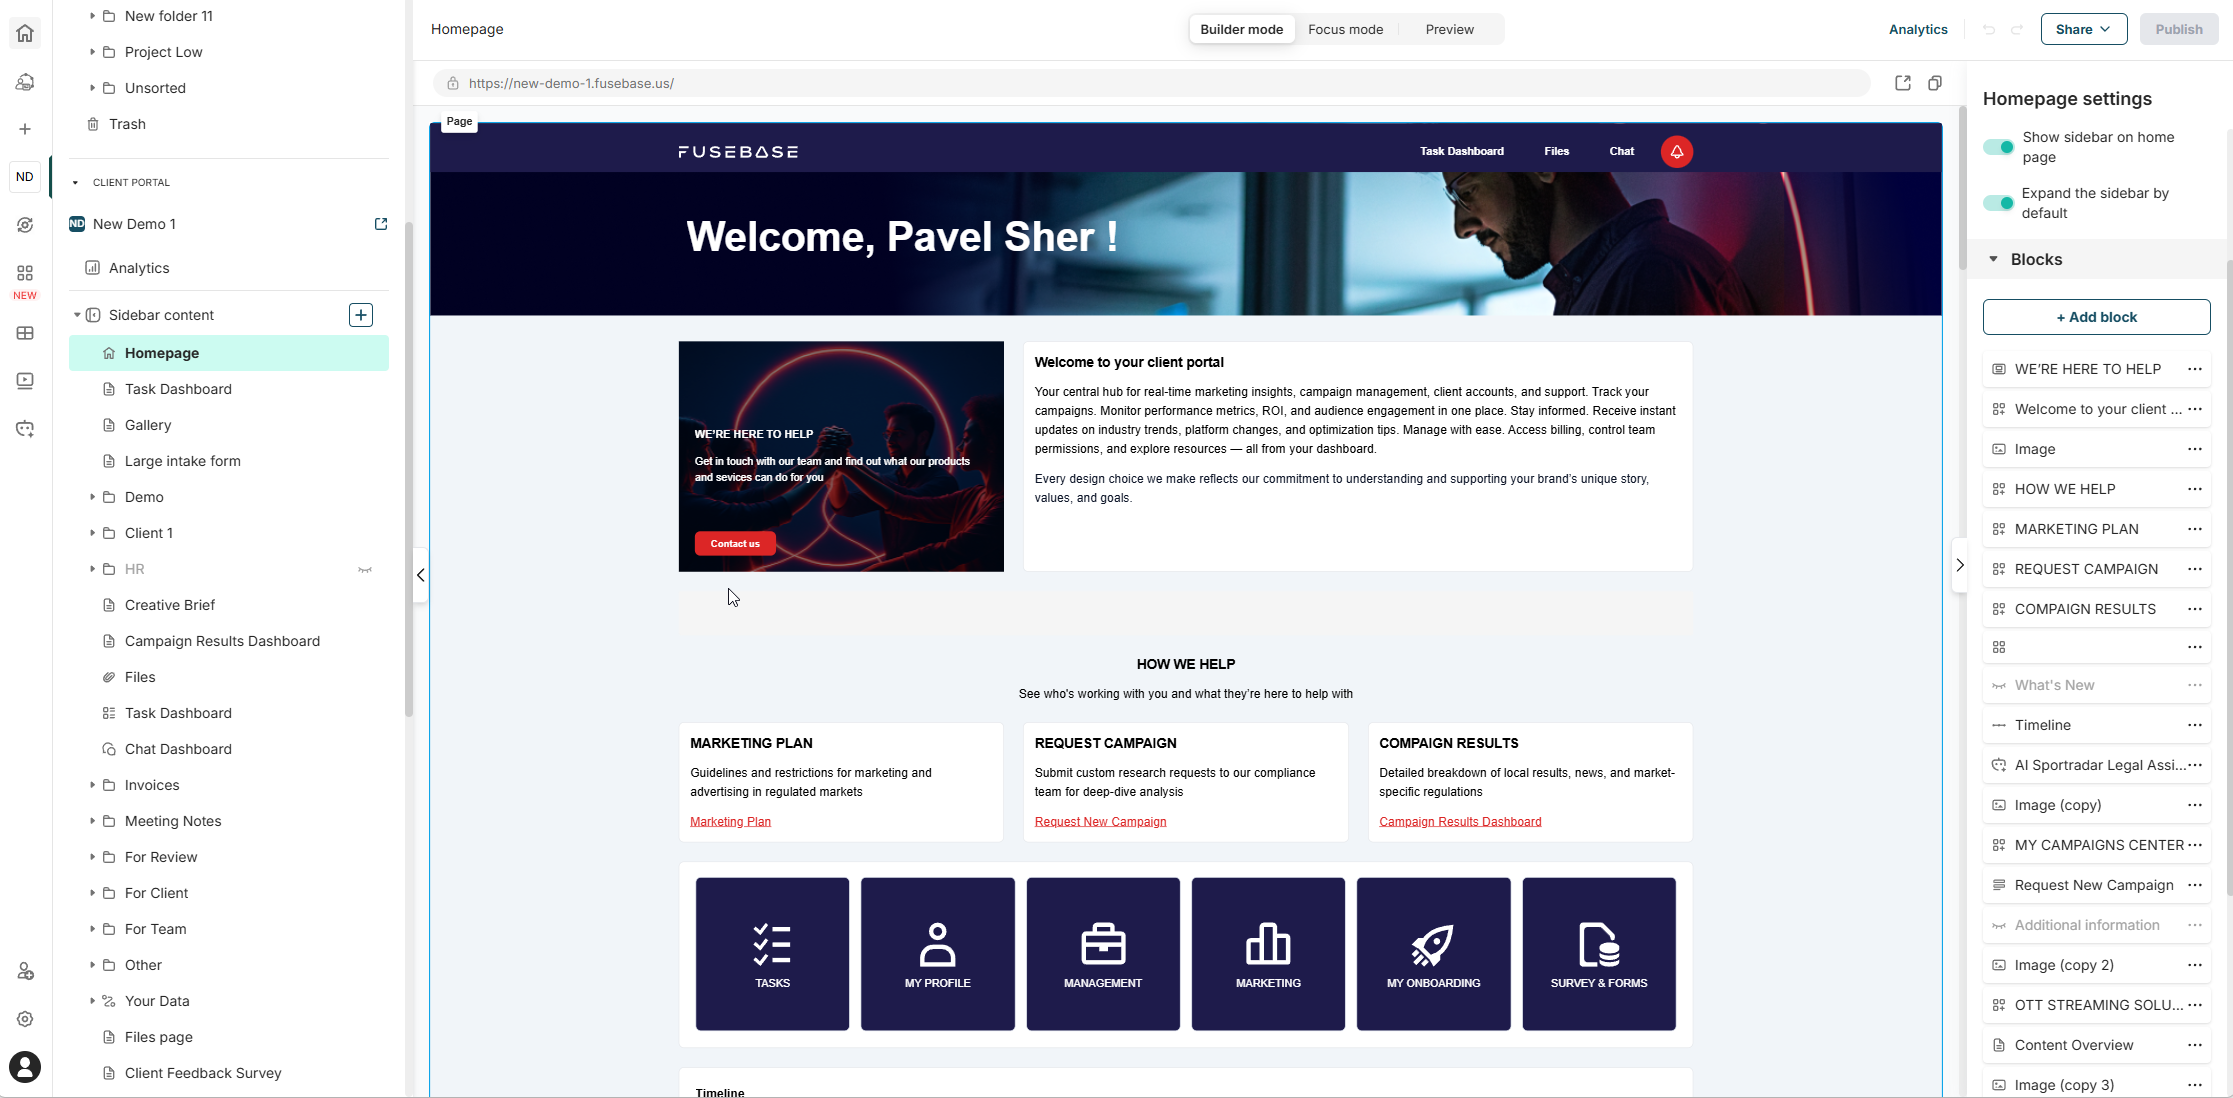Open Trash in folder list
Screen dimensions: 2233x1098
point(229,124)
